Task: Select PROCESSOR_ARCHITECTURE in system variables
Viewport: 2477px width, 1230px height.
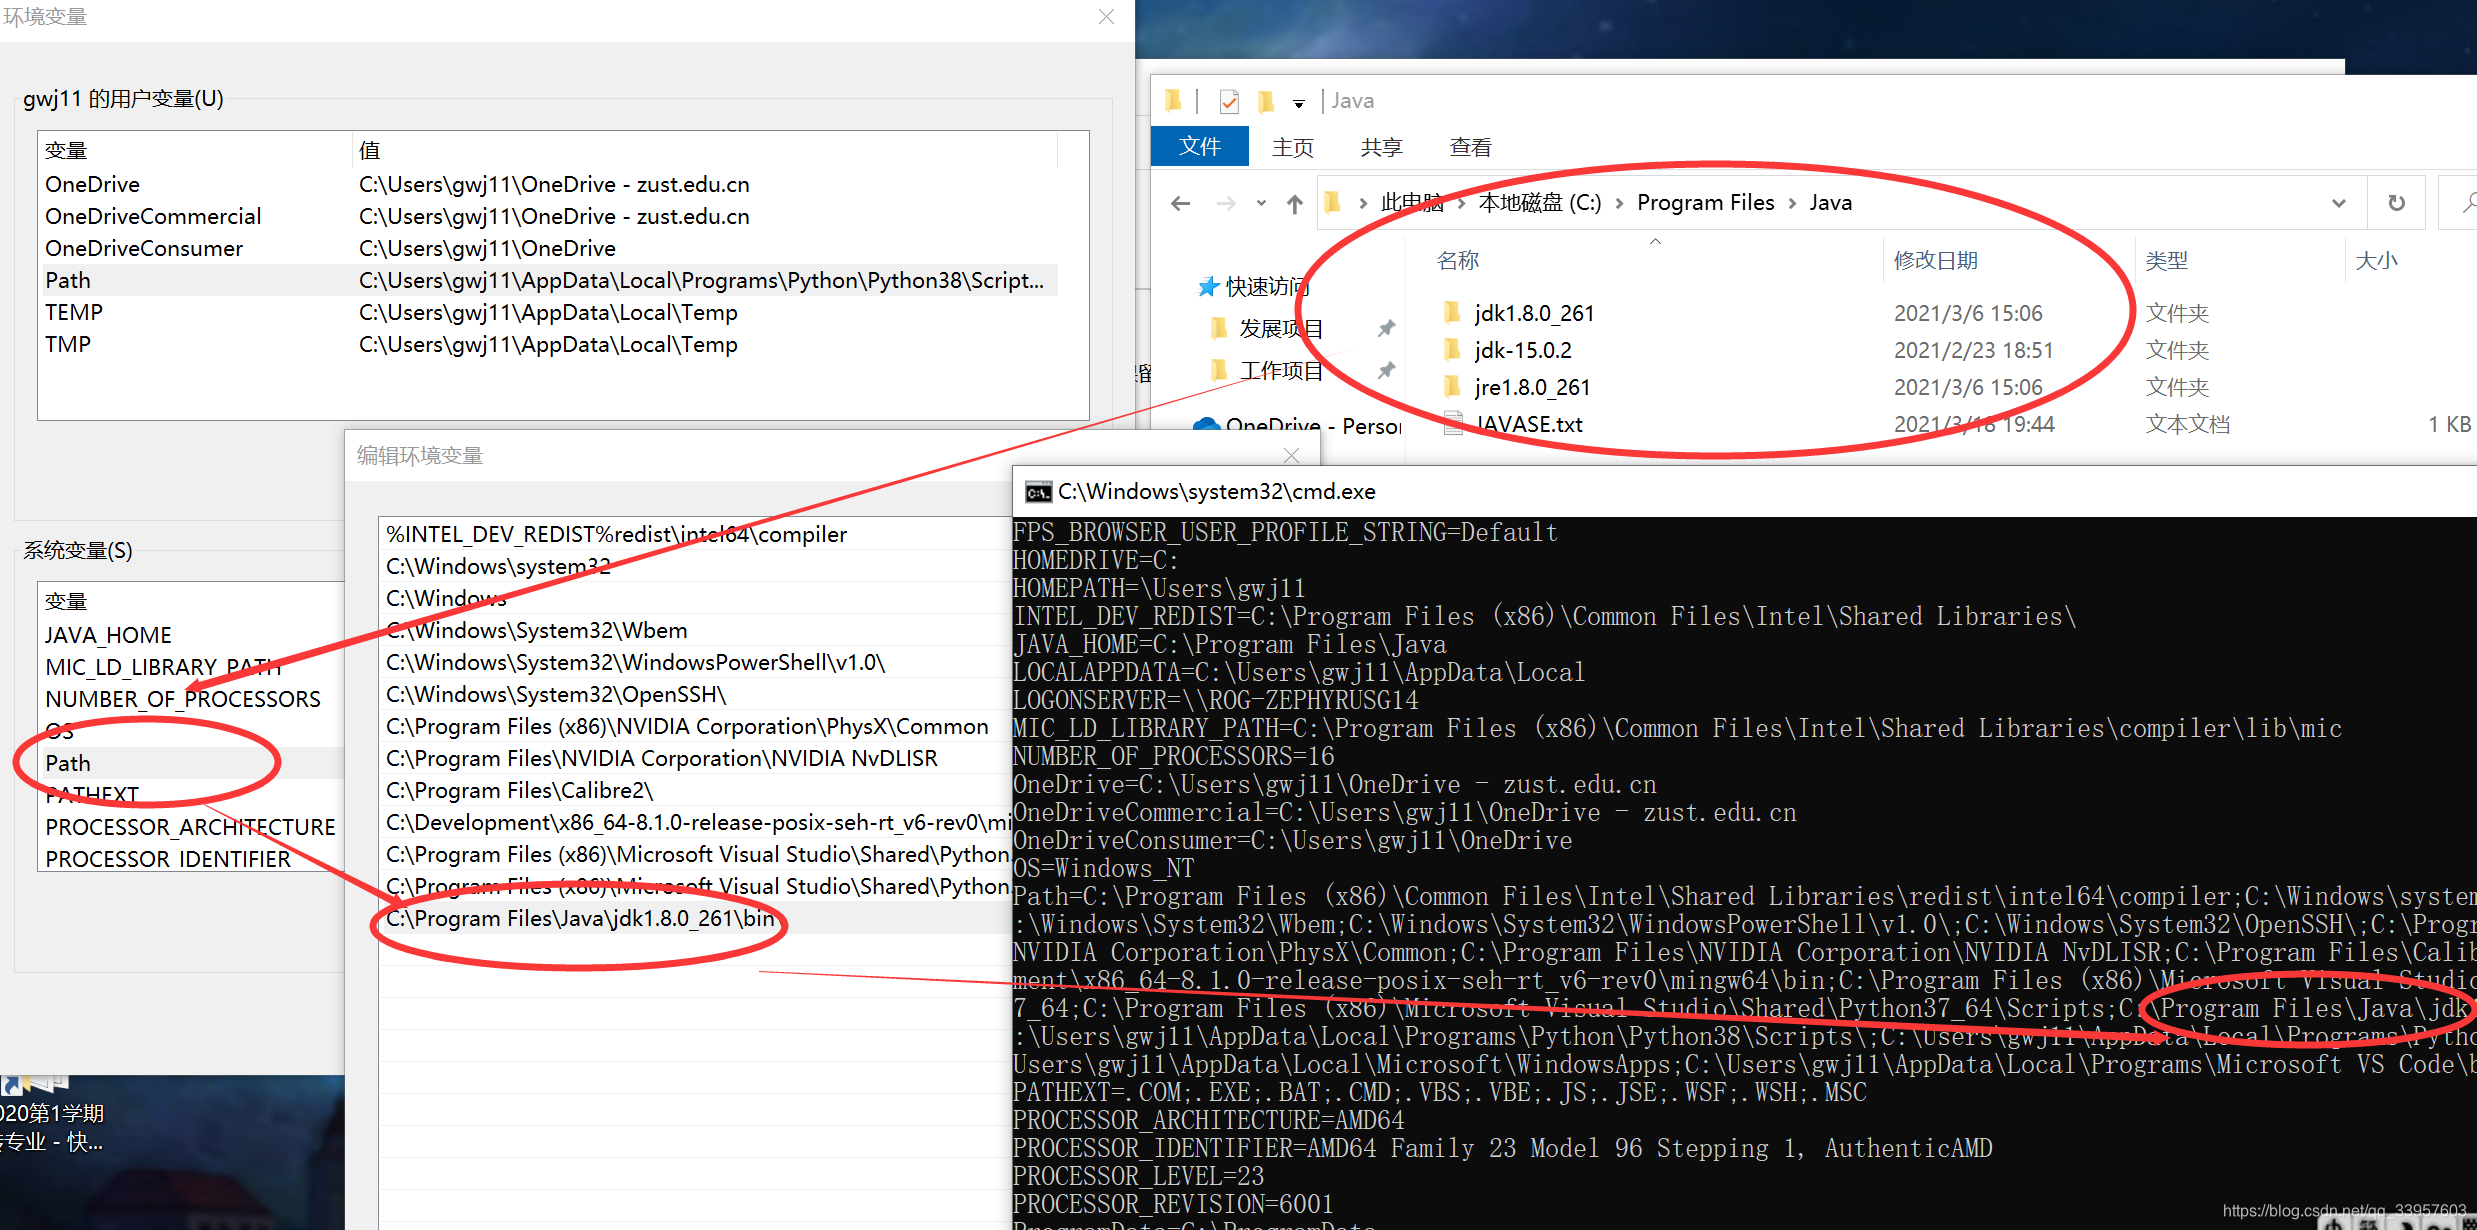Action: 191,827
